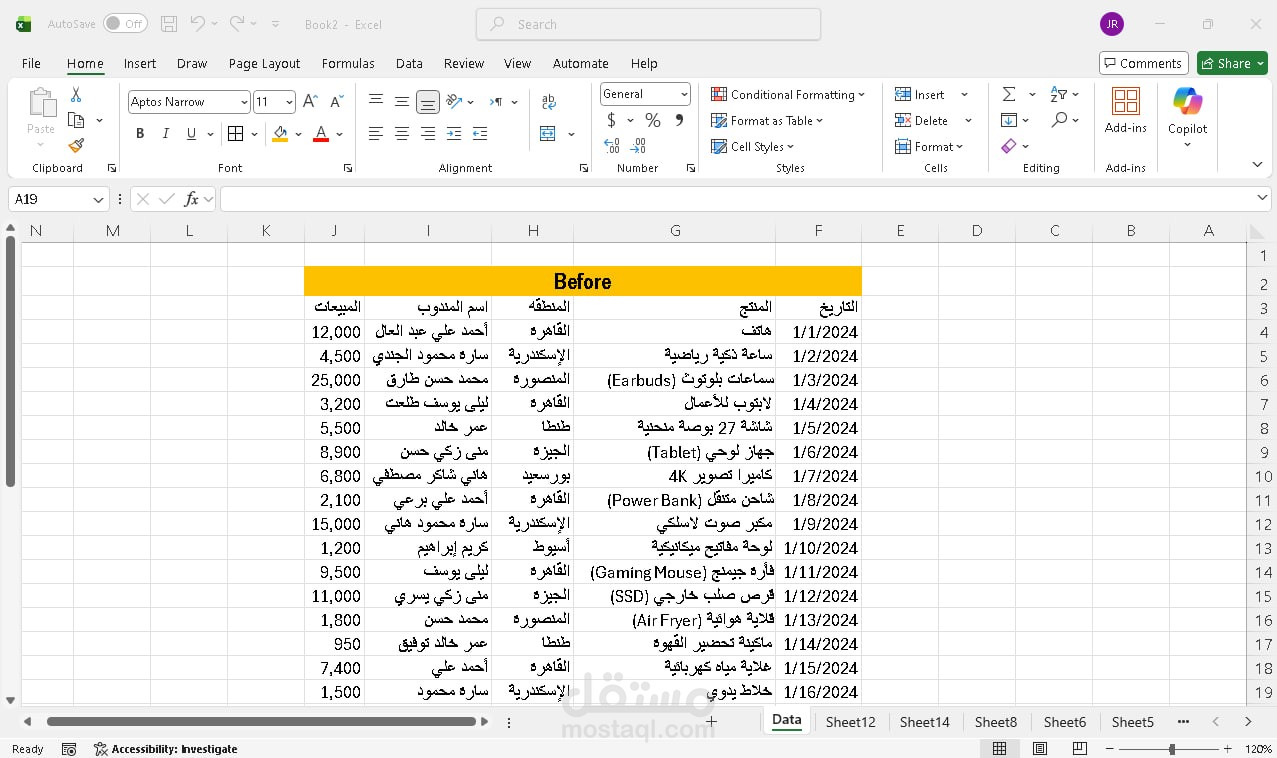Select the Sheet12 tab
The image size is (1277, 758).
850,721
